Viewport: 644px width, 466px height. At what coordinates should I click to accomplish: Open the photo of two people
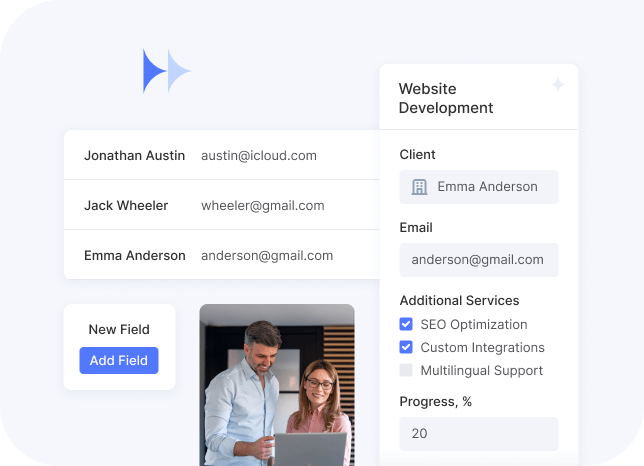point(277,385)
